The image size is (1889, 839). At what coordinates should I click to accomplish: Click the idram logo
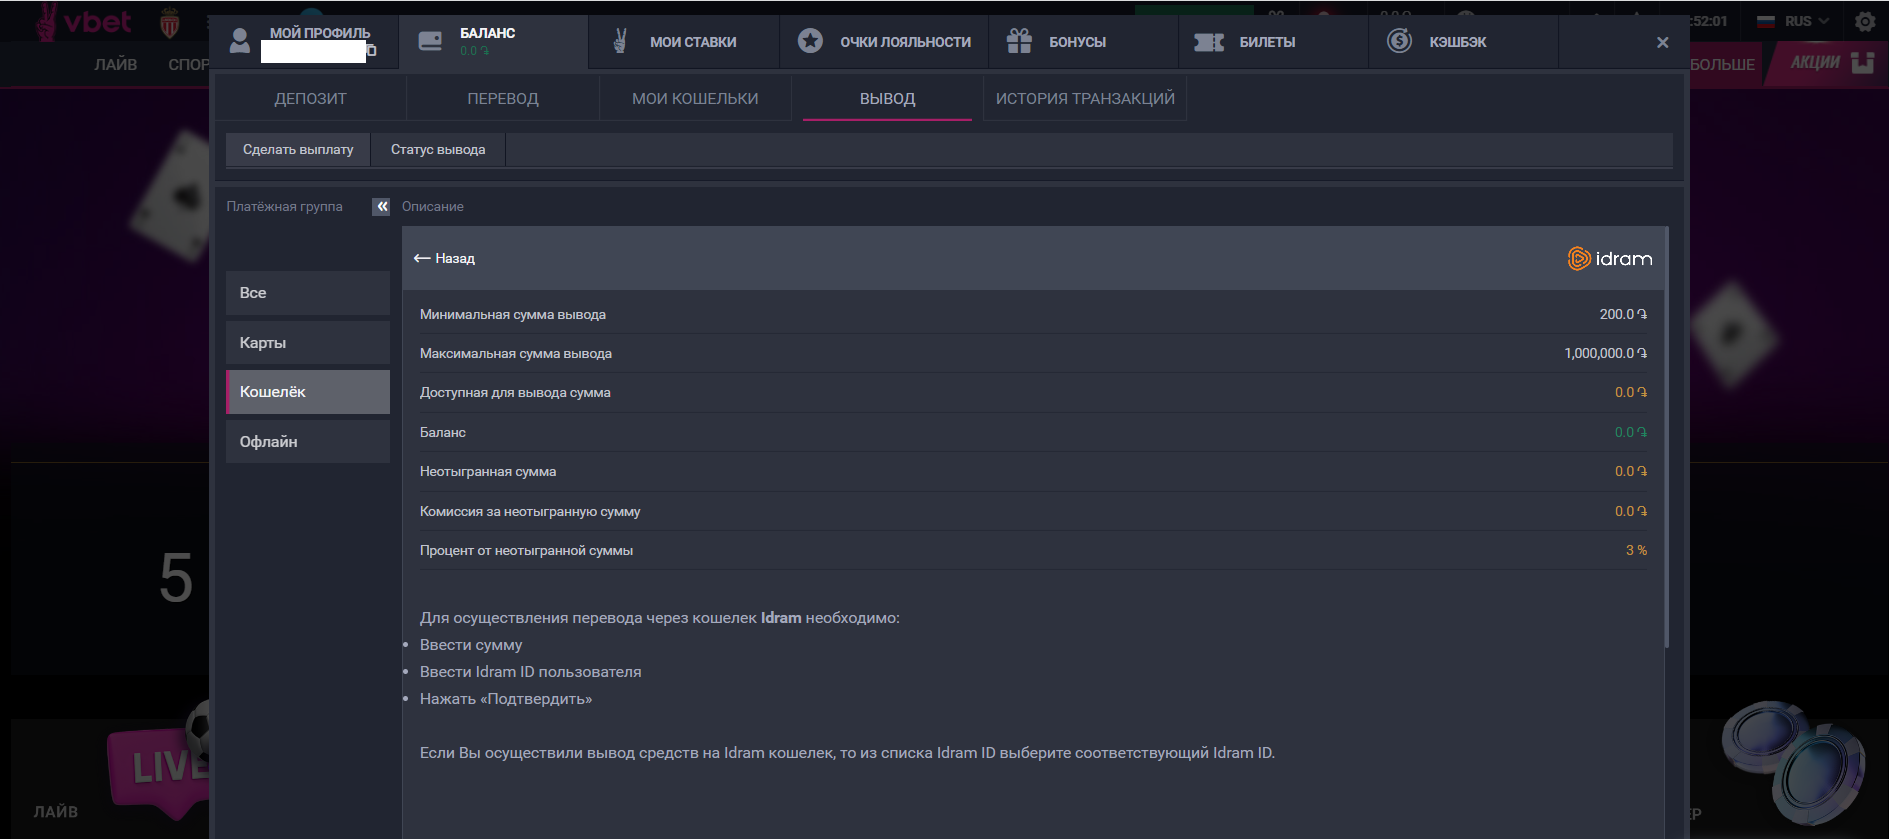(x=1609, y=259)
